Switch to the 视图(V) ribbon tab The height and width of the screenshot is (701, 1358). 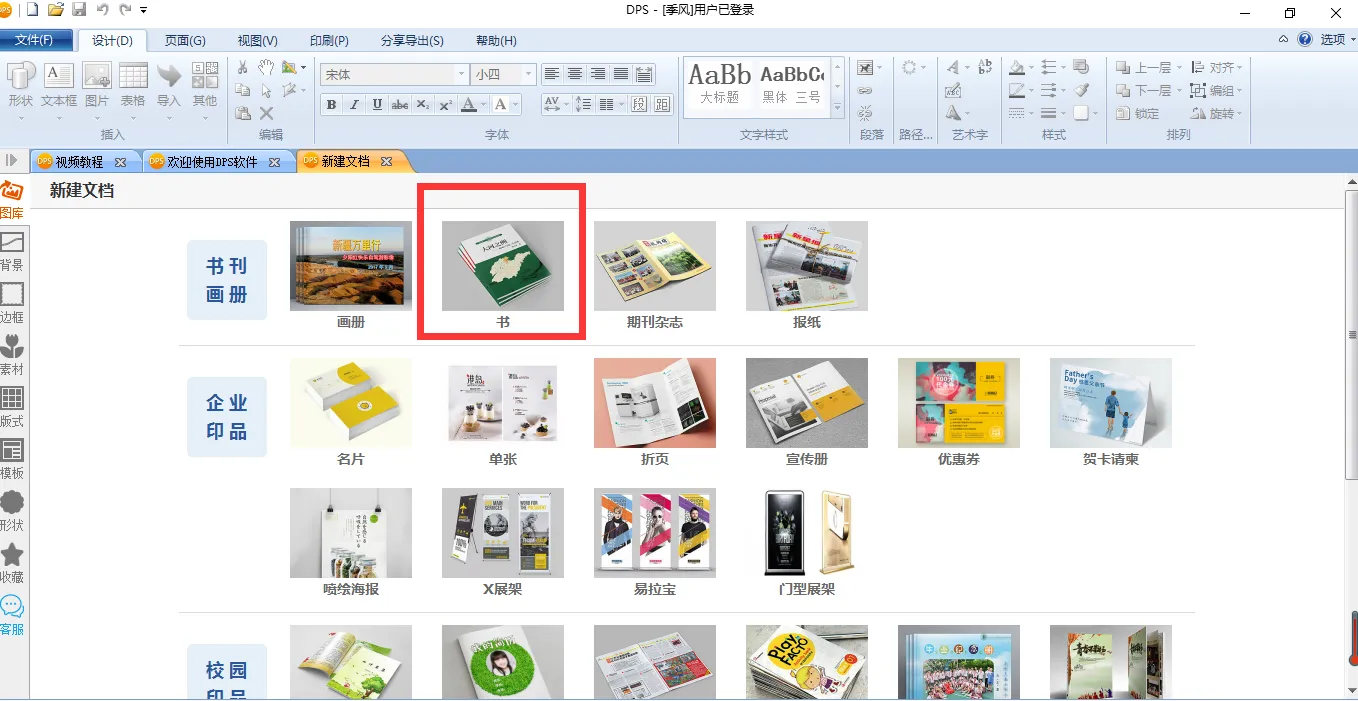pyautogui.click(x=257, y=41)
